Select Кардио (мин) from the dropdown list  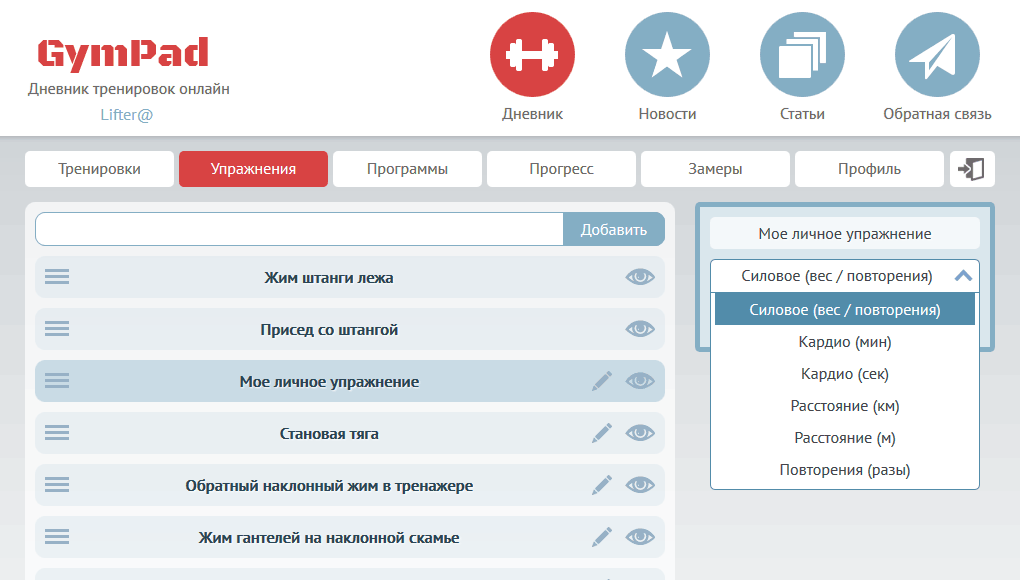point(845,342)
